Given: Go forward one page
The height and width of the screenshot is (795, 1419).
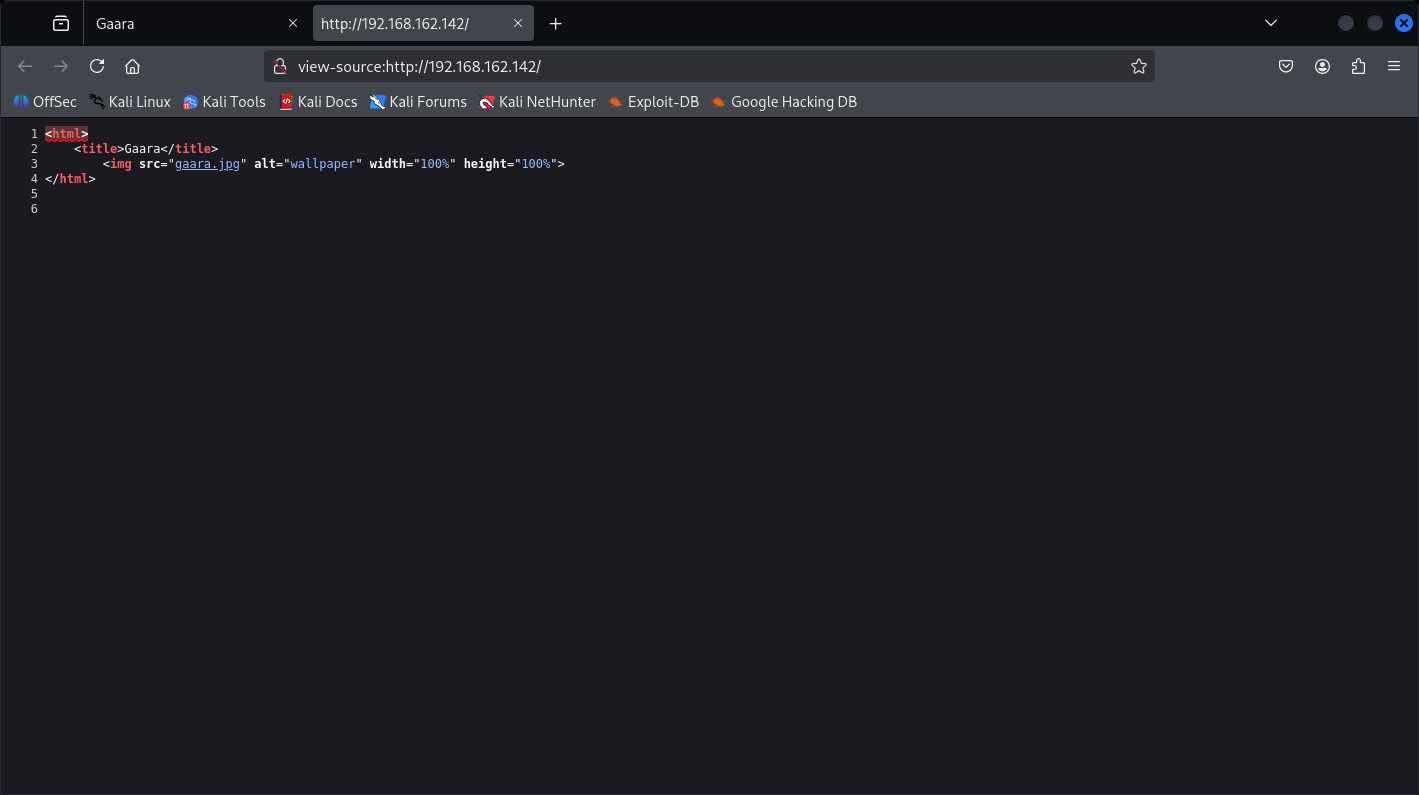Looking at the screenshot, I should [x=61, y=66].
